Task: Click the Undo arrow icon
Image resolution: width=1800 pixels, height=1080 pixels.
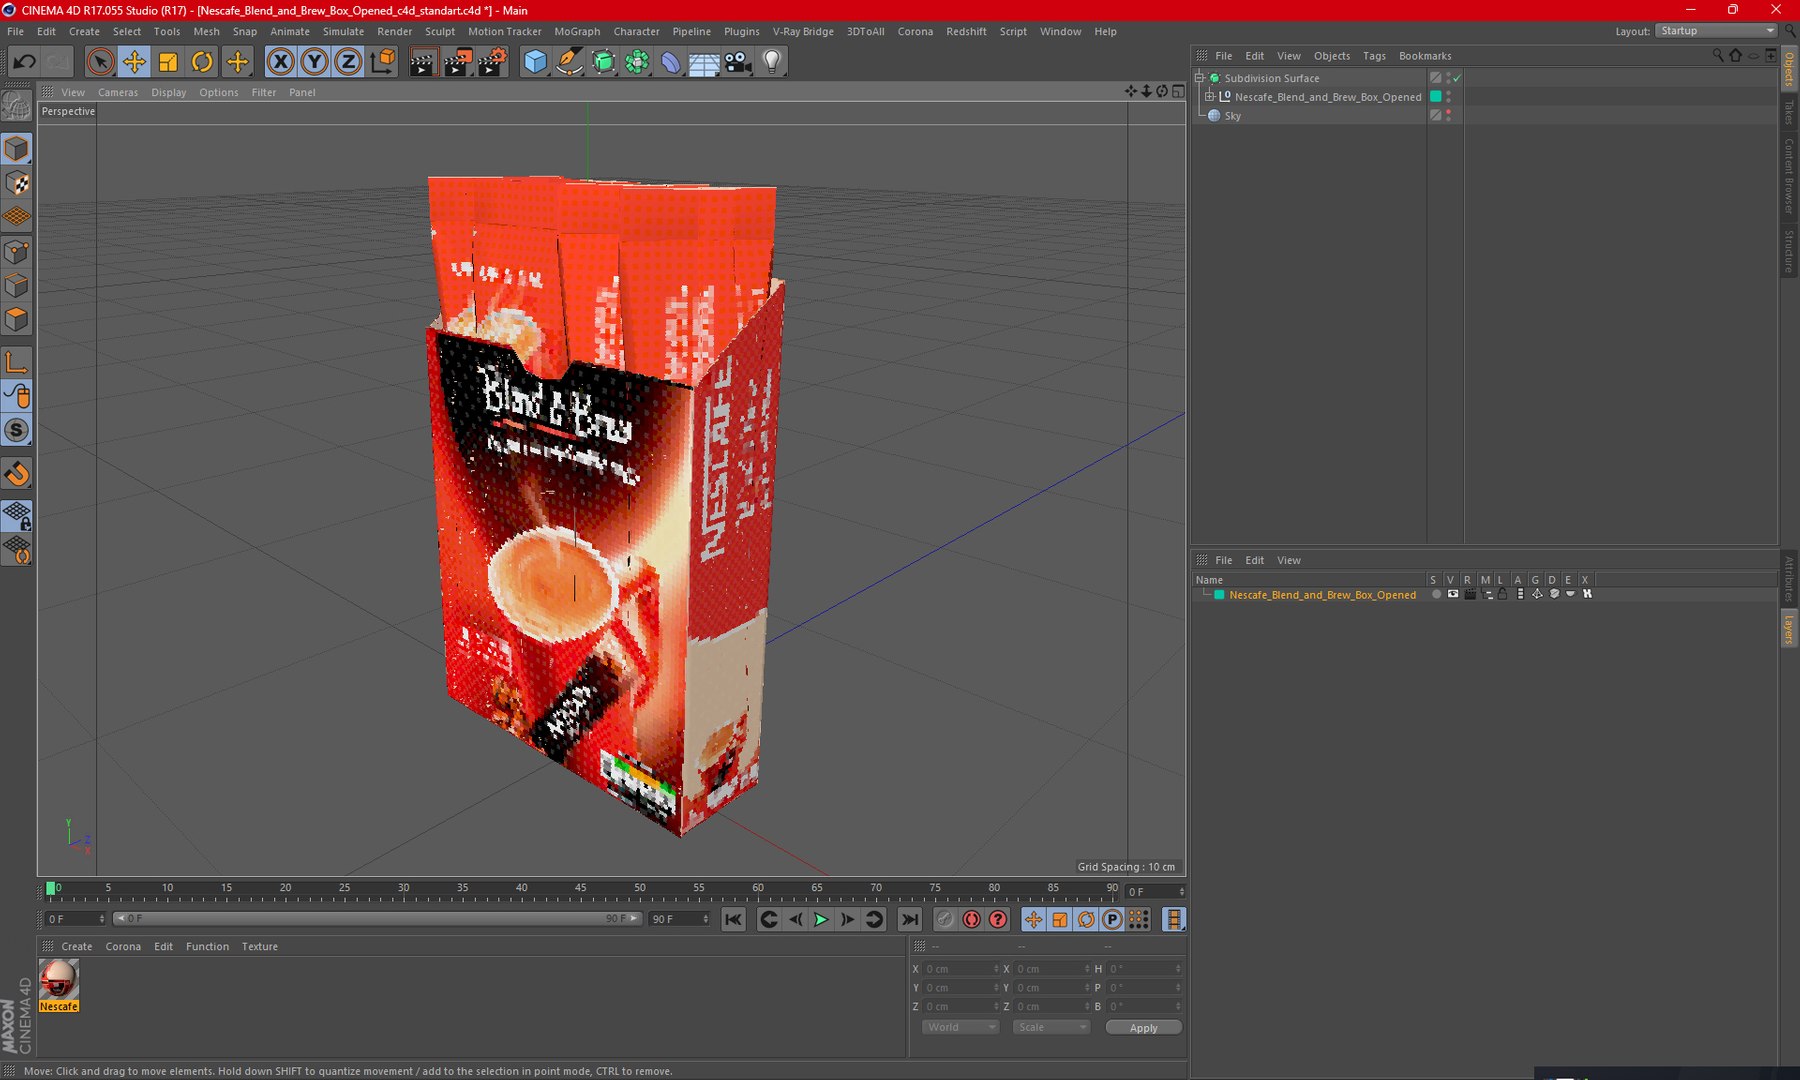Action: pos(24,62)
